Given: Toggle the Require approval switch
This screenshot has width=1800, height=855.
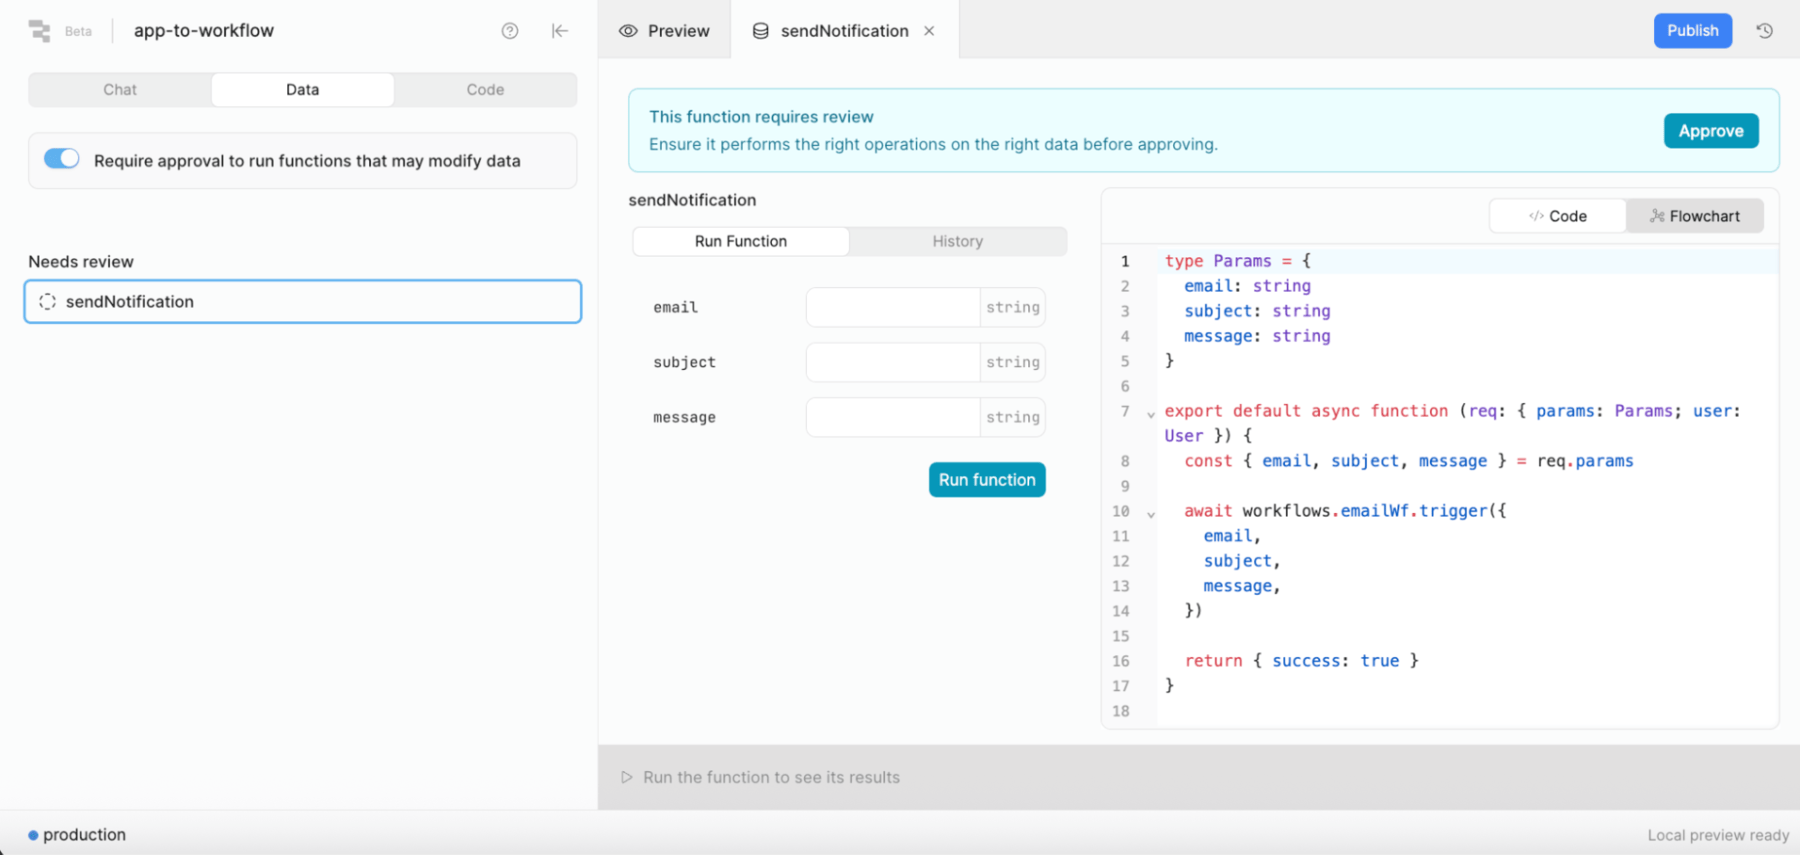Looking at the screenshot, I should coord(62,159).
